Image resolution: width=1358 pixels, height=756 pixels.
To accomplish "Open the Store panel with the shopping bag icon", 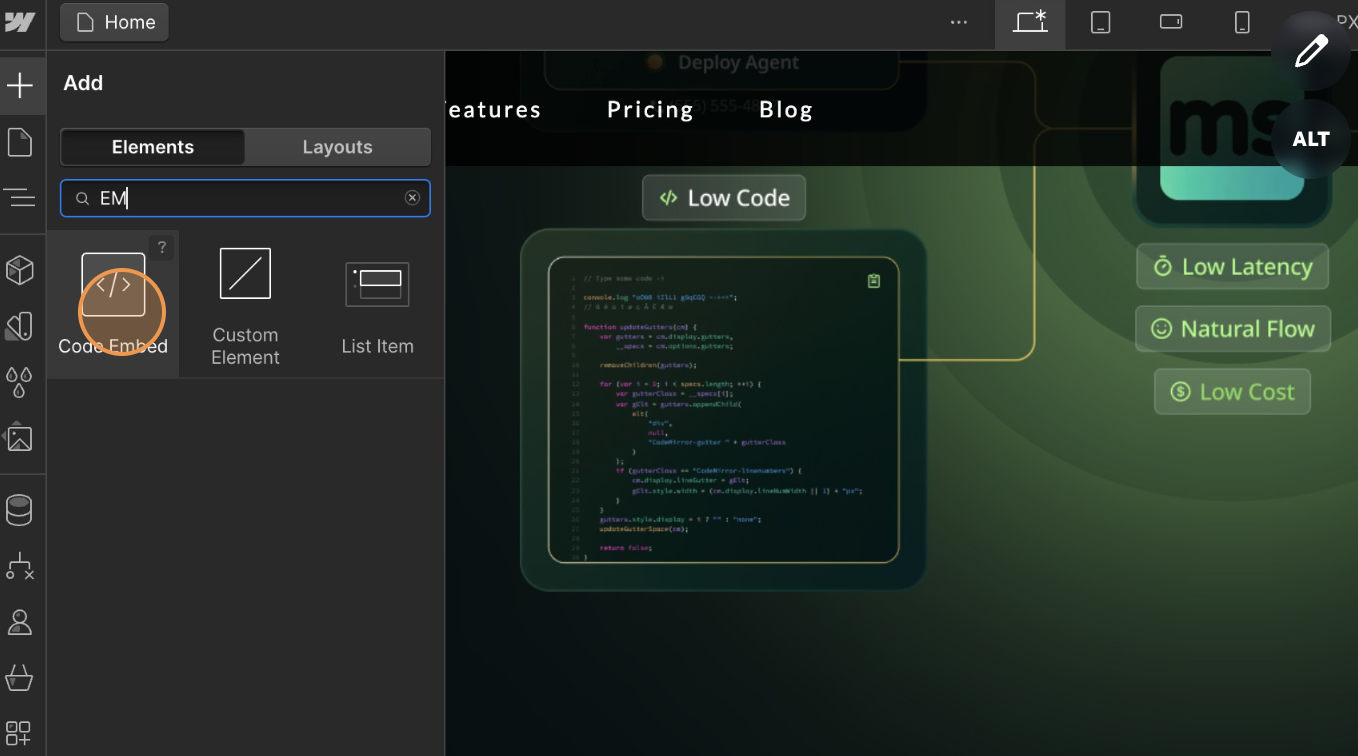I will click(x=22, y=678).
